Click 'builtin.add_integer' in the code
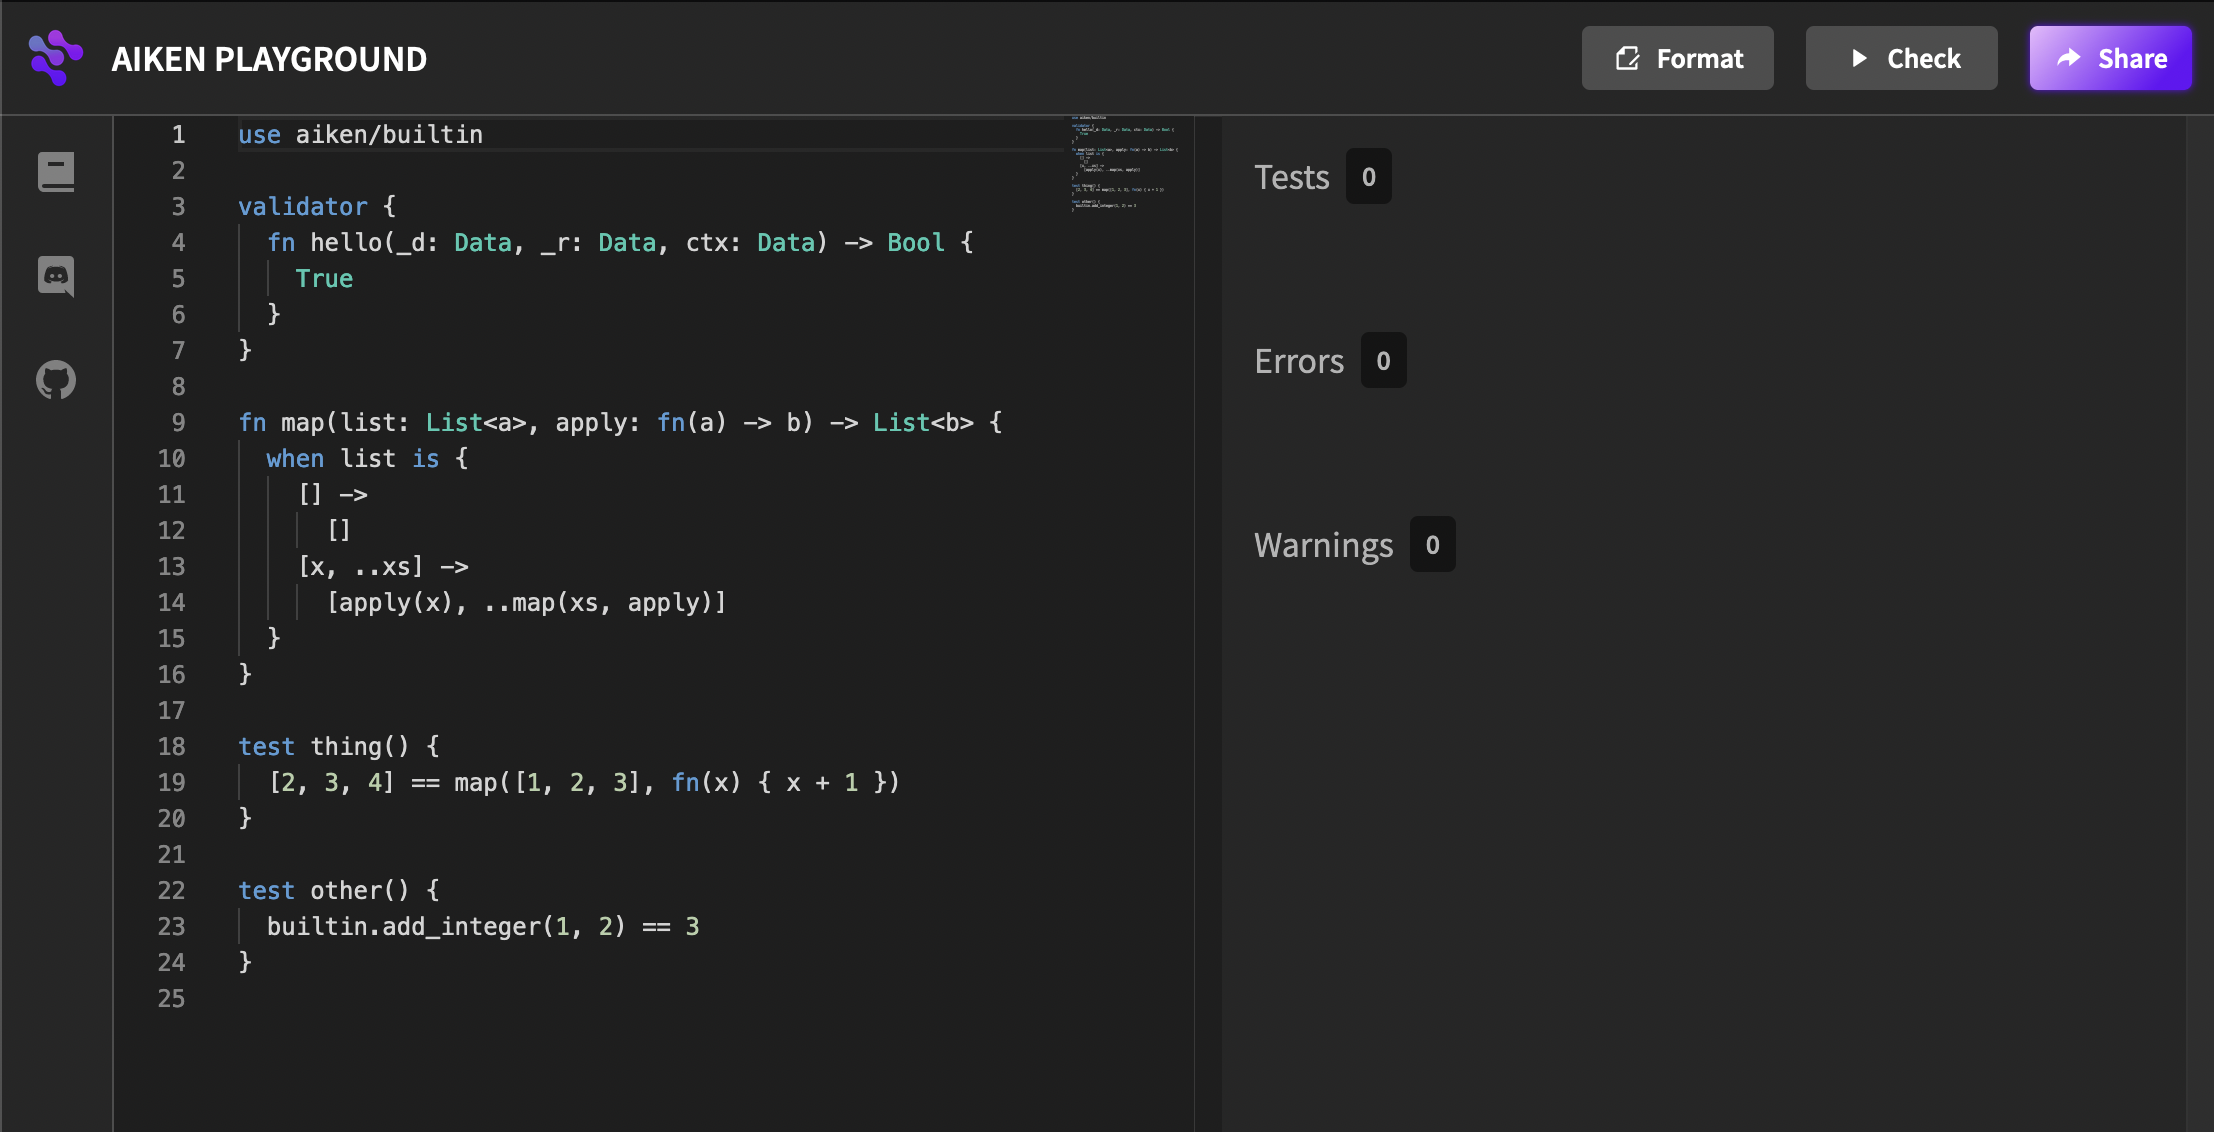 click(x=403, y=927)
